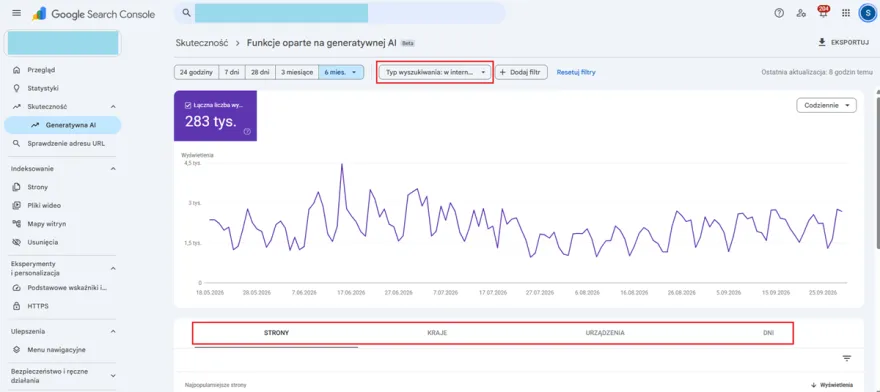This screenshot has height=392, width=880.
Task: Open the account avatar S
Action: tap(868, 13)
